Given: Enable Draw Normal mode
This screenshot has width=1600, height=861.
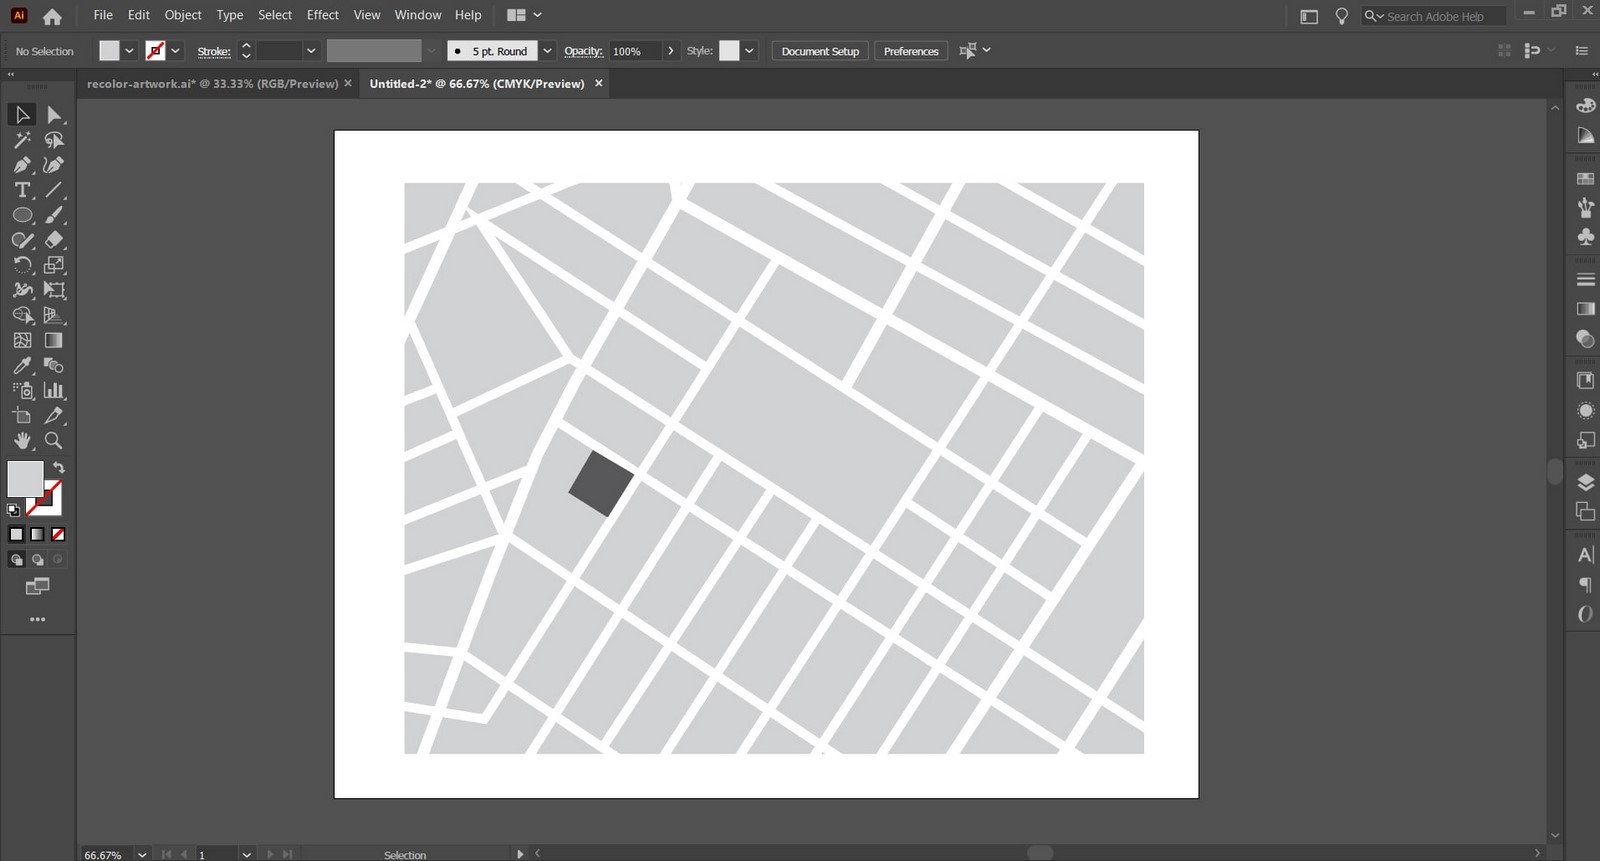Looking at the screenshot, I should click(x=16, y=560).
